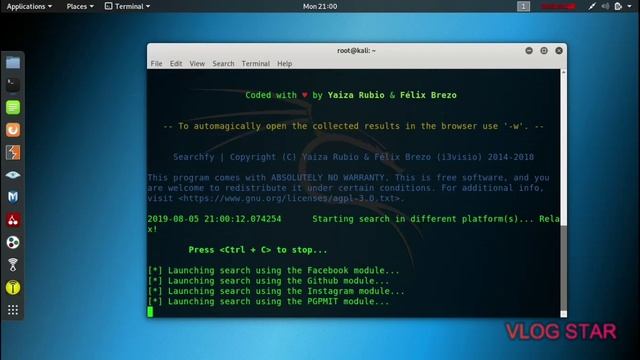640x360 pixels.
Task: Select workspace indicator 1 in top bar
Action: [523, 6]
